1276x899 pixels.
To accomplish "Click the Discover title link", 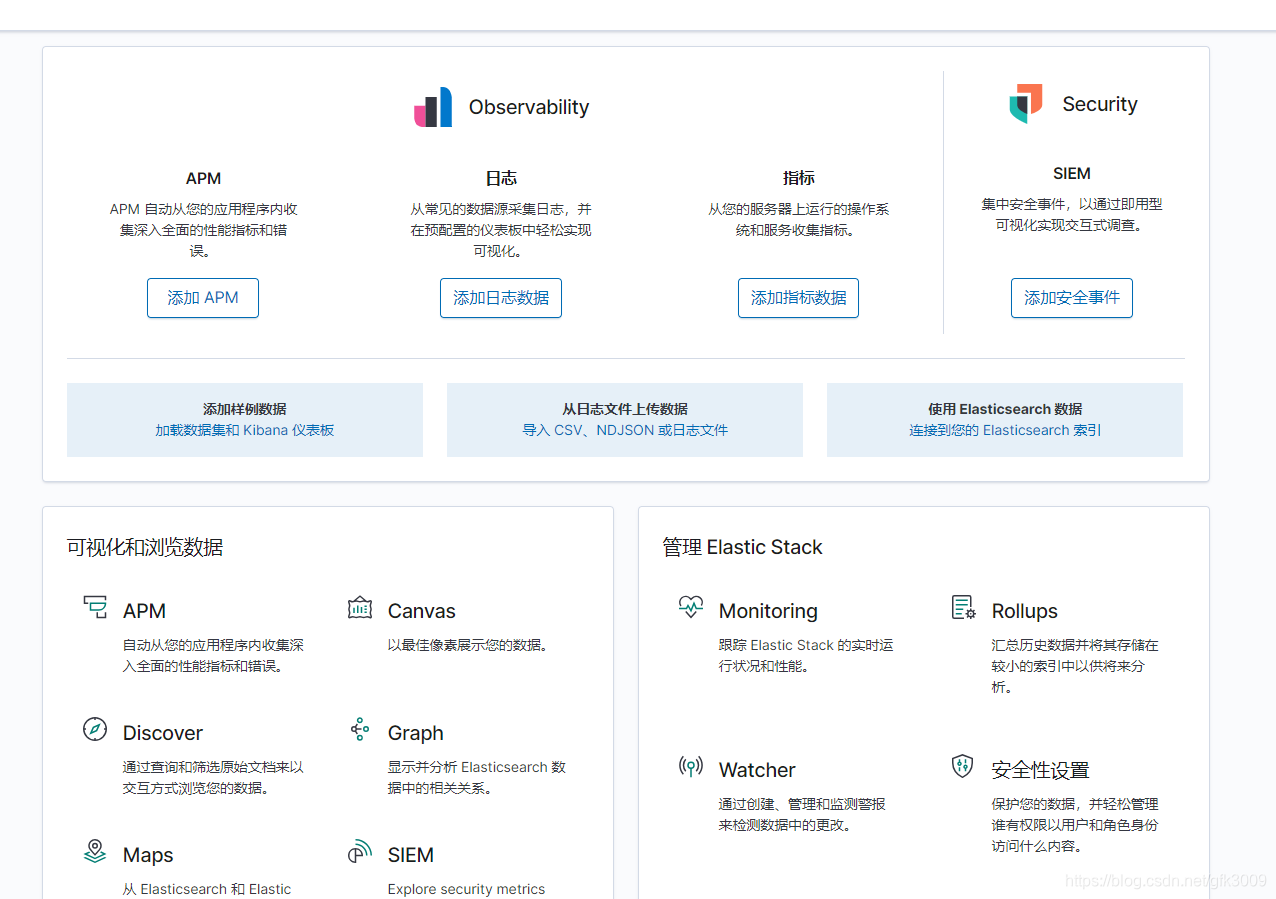I will tap(163, 733).
